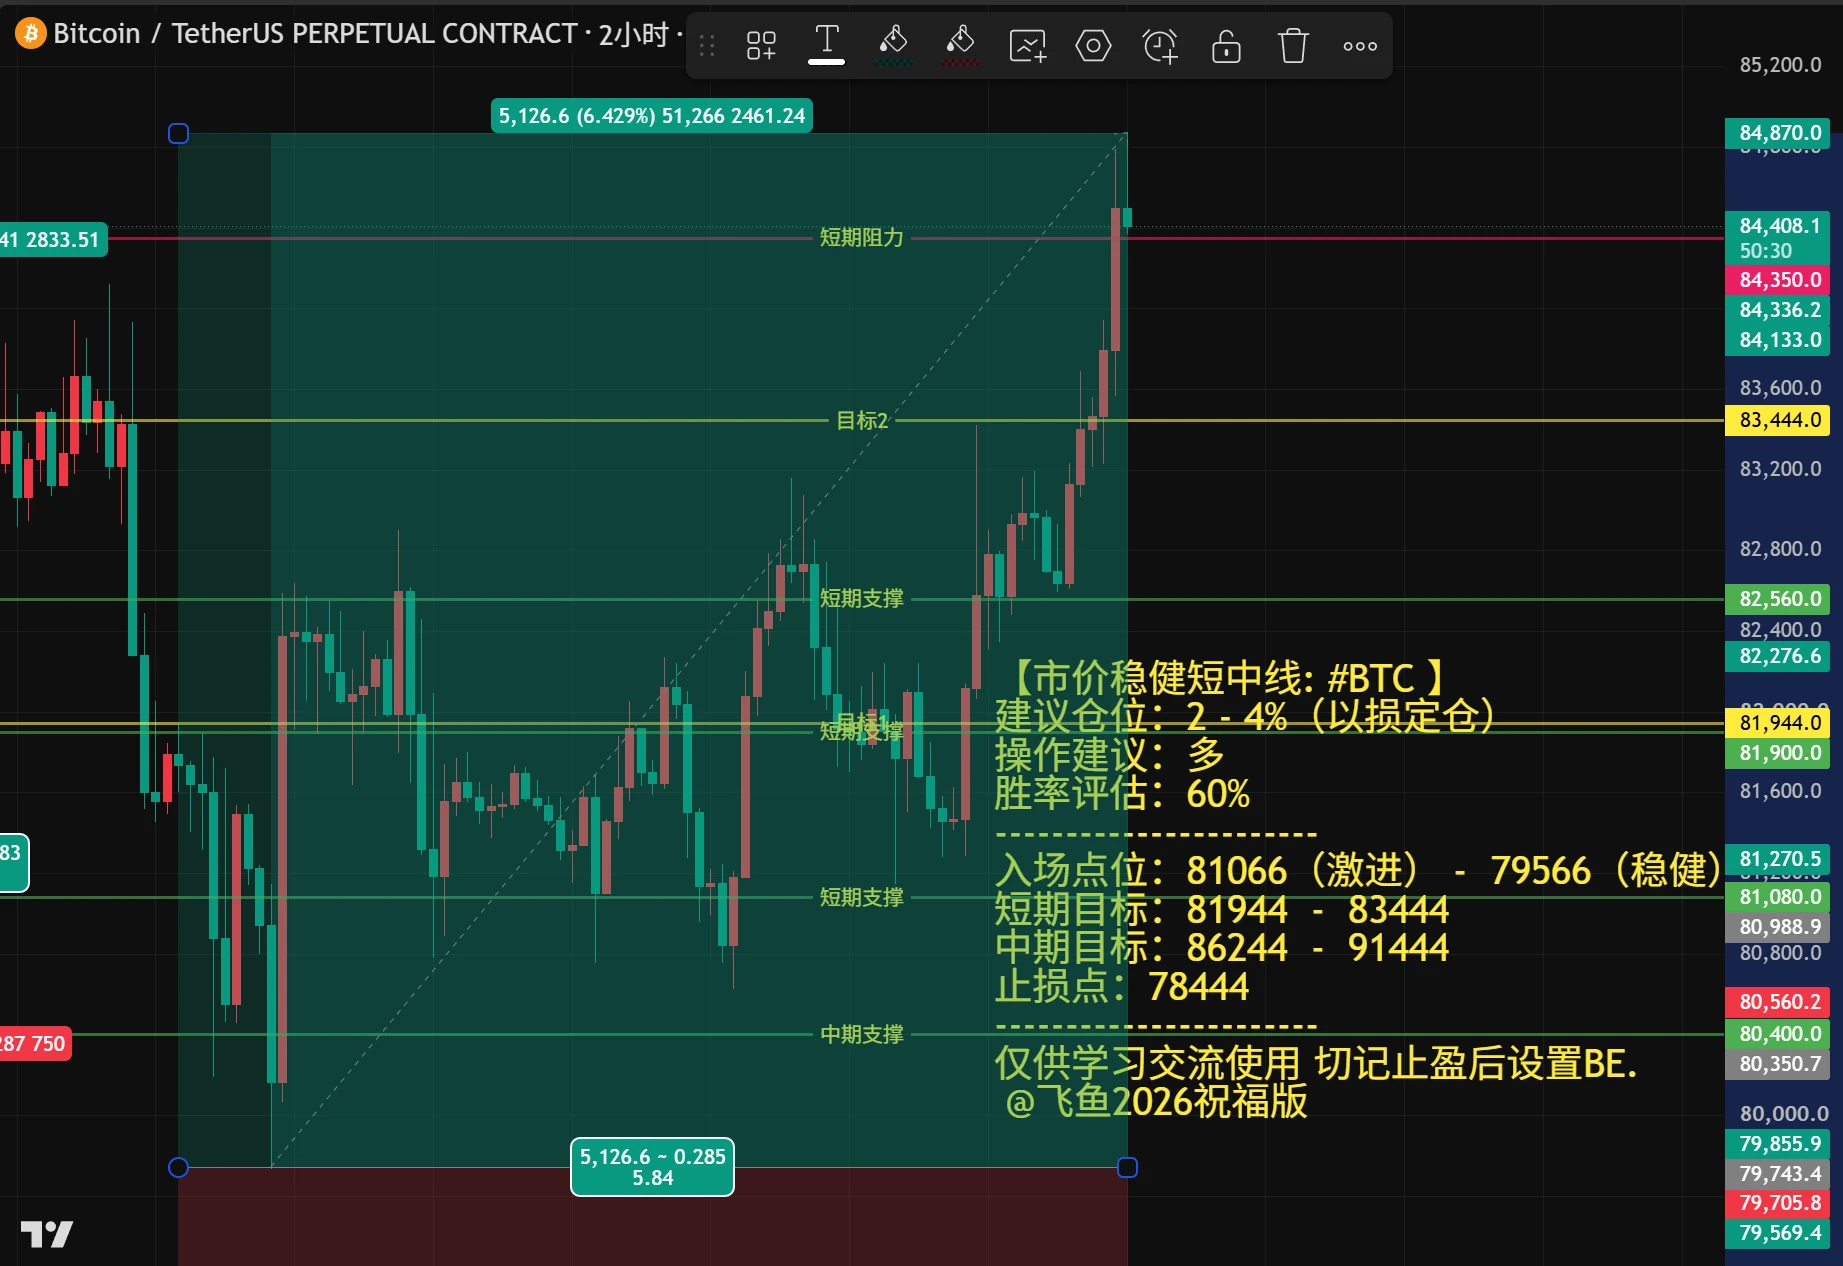1843x1266 pixels.
Task: Toggle the lock icon for the drawing
Action: [x=1226, y=45]
